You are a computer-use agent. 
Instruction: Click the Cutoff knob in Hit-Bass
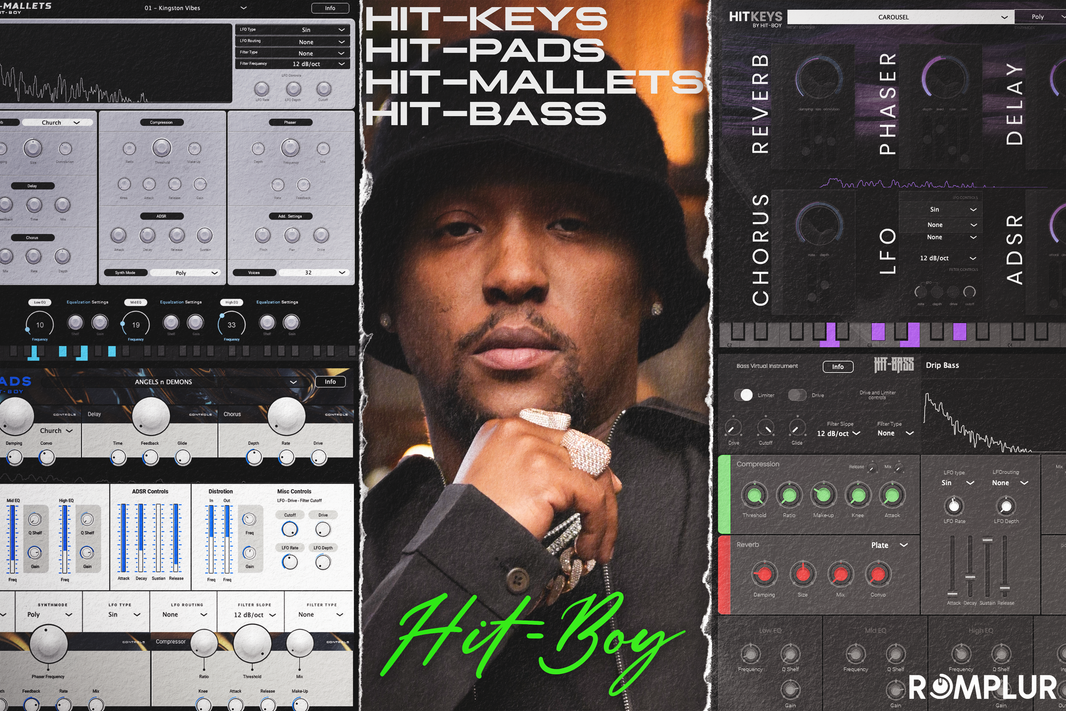tap(765, 428)
